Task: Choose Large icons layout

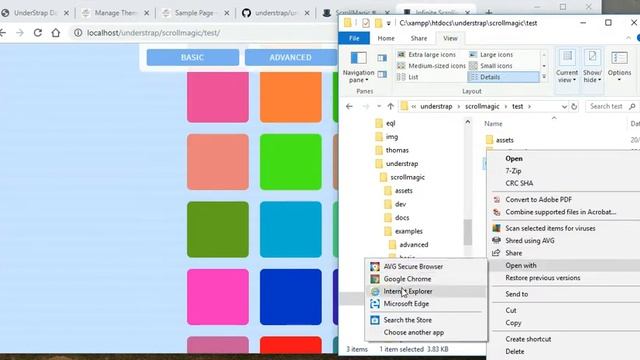Action: (491, 54)
